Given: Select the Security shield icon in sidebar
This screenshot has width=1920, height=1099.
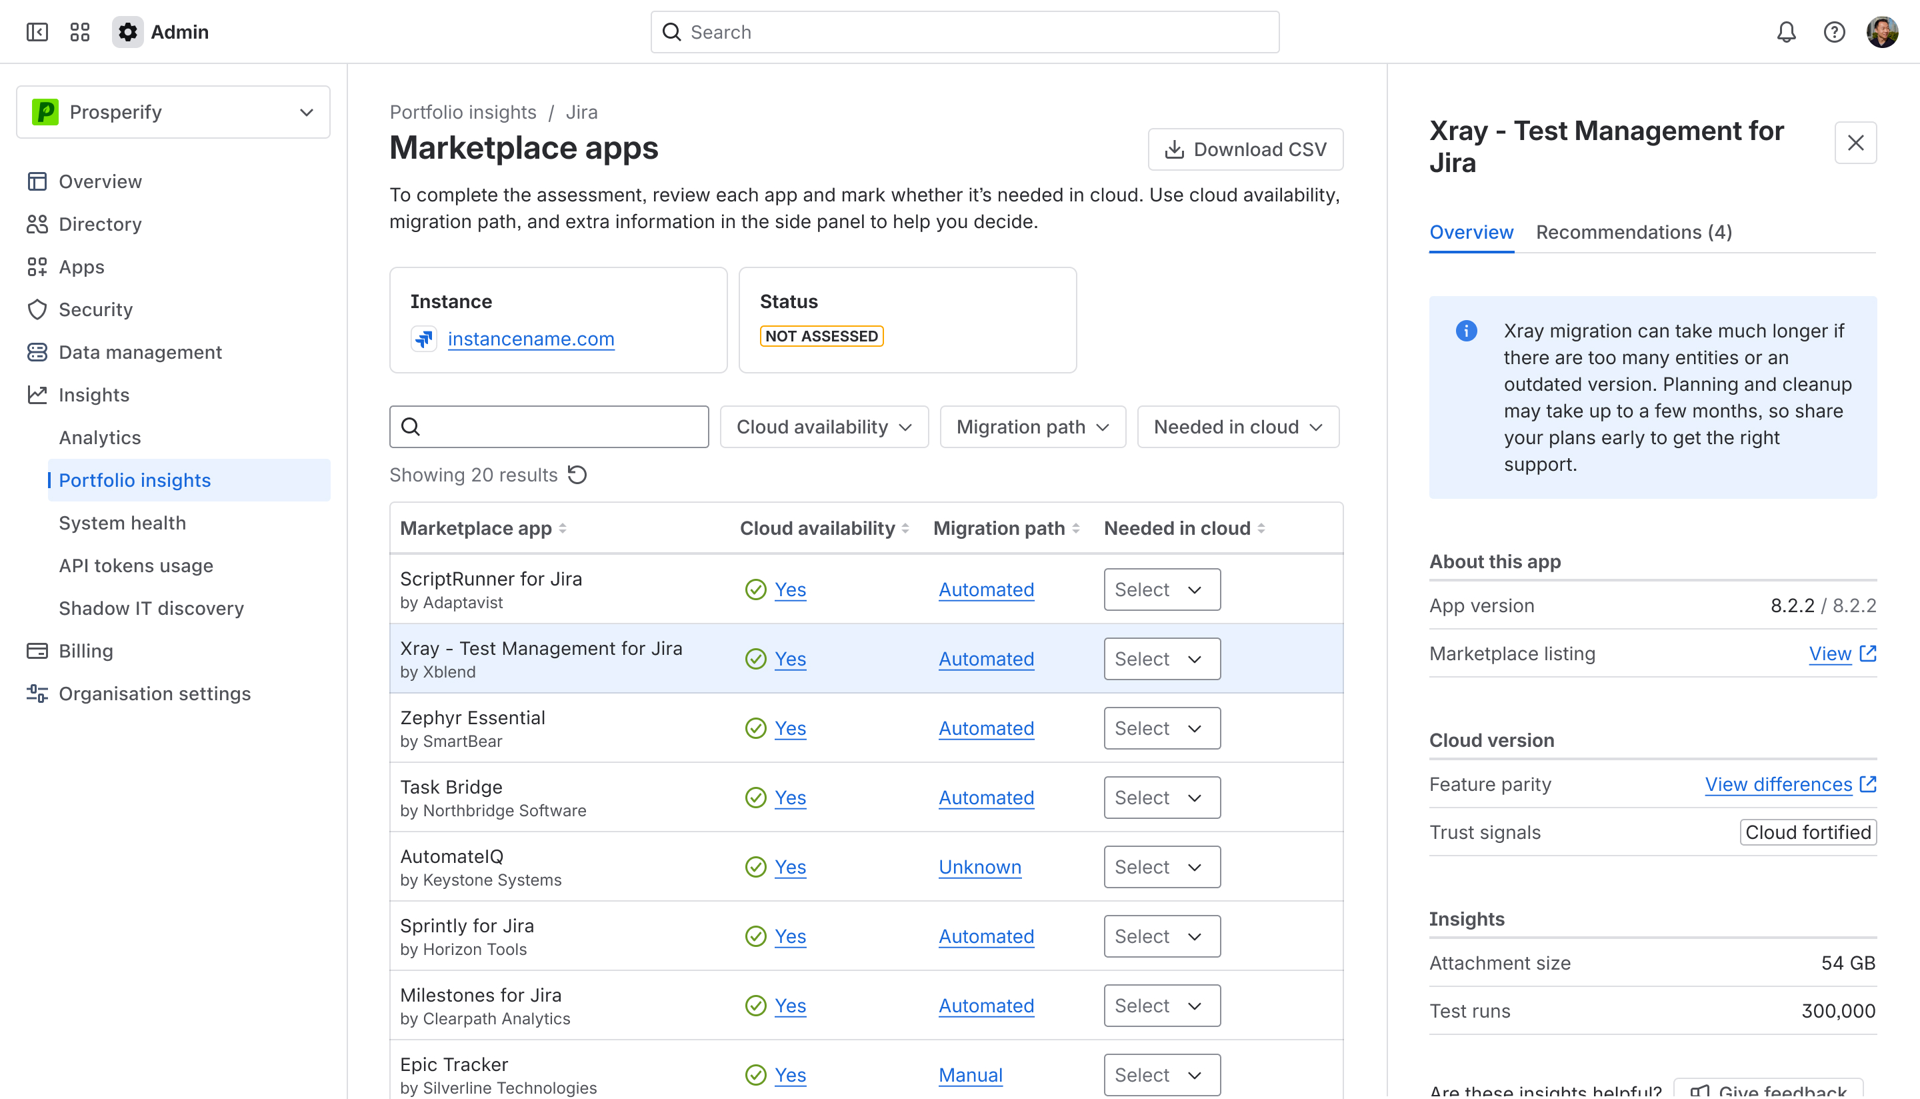Looking at the screenshot, I should coord(37,309).
